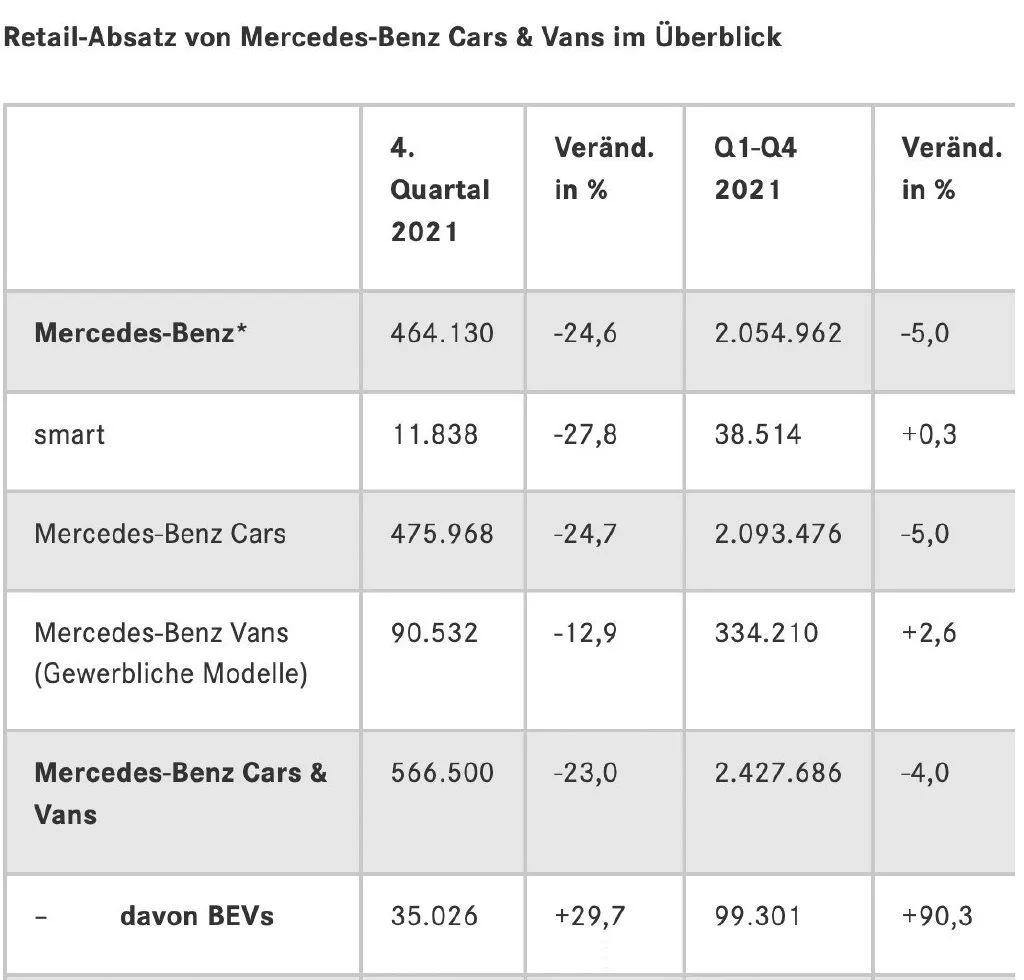Image resolution: width=1024 pixels, height=980 pixels.
Task: Select the "Q1-Q4 2021" column header
Action: 756,169
